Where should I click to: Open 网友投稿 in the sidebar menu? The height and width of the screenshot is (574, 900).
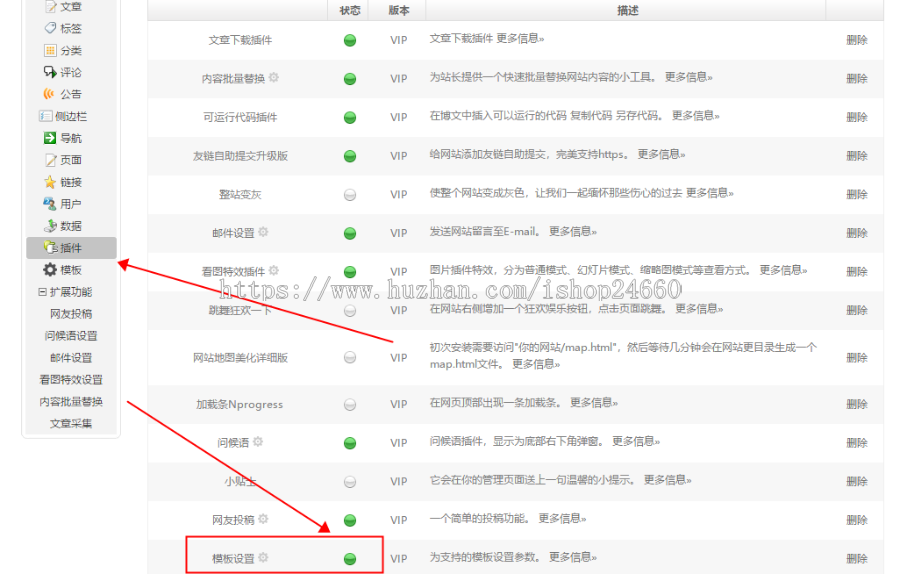click(71, 314)
